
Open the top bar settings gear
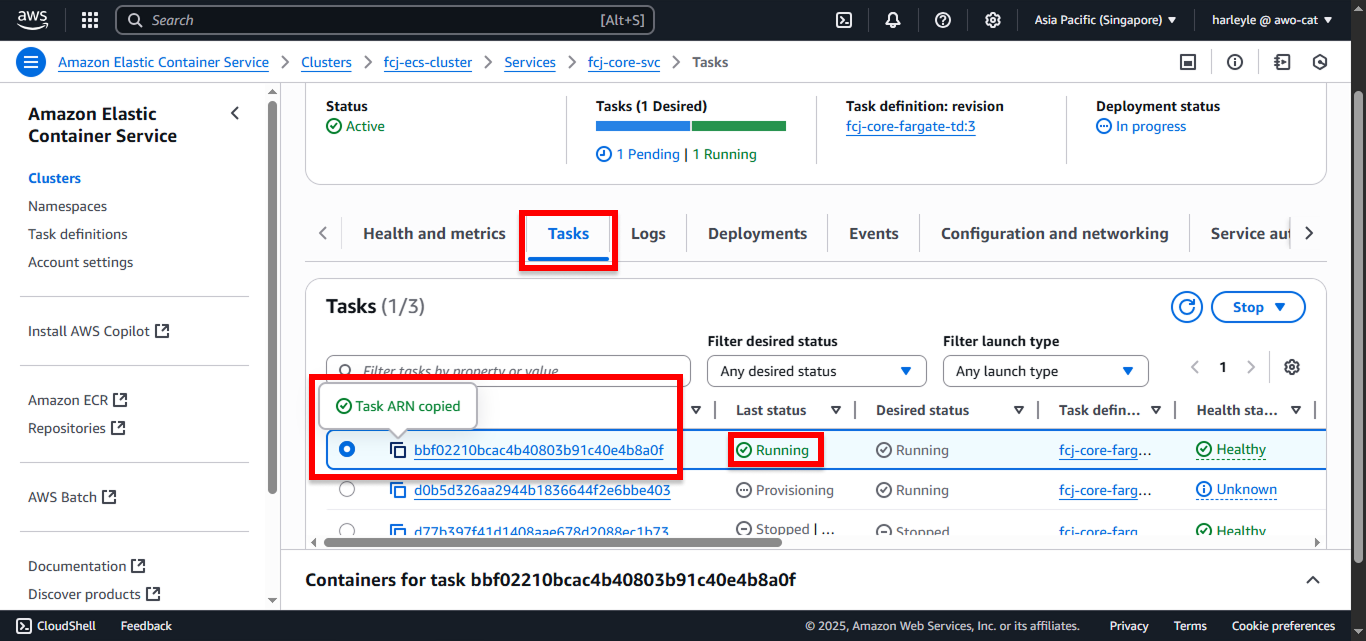coord(993,20)
